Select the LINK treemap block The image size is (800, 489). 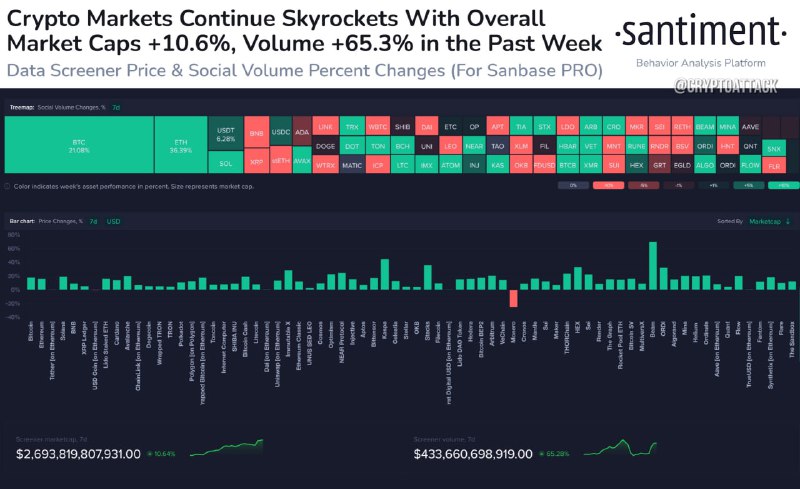pos(326,126)
